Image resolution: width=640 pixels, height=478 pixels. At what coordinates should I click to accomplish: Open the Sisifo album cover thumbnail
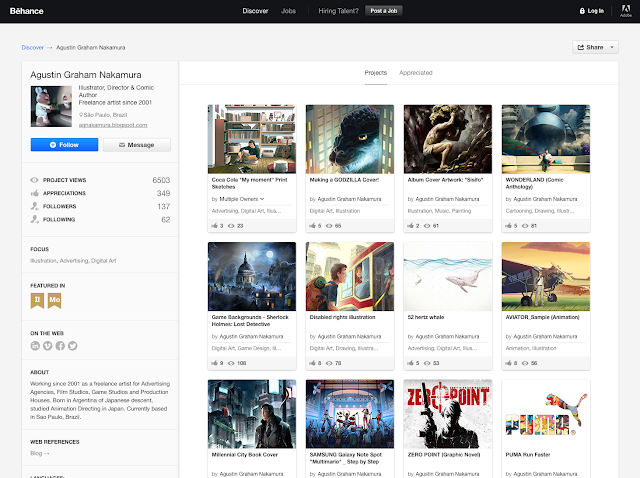(x=448, y=139)
